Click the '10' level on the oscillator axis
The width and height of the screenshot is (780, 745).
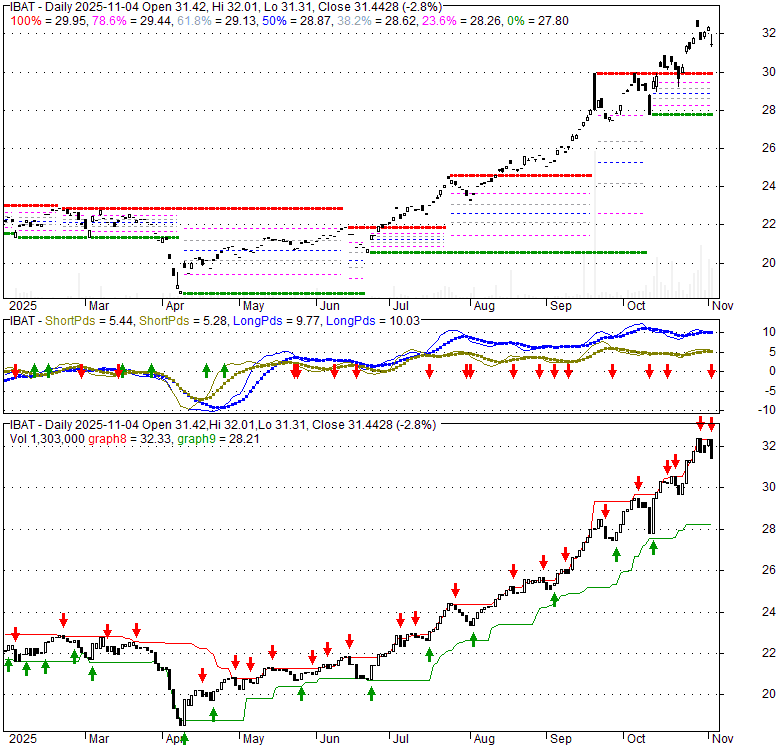click(769, 332)
